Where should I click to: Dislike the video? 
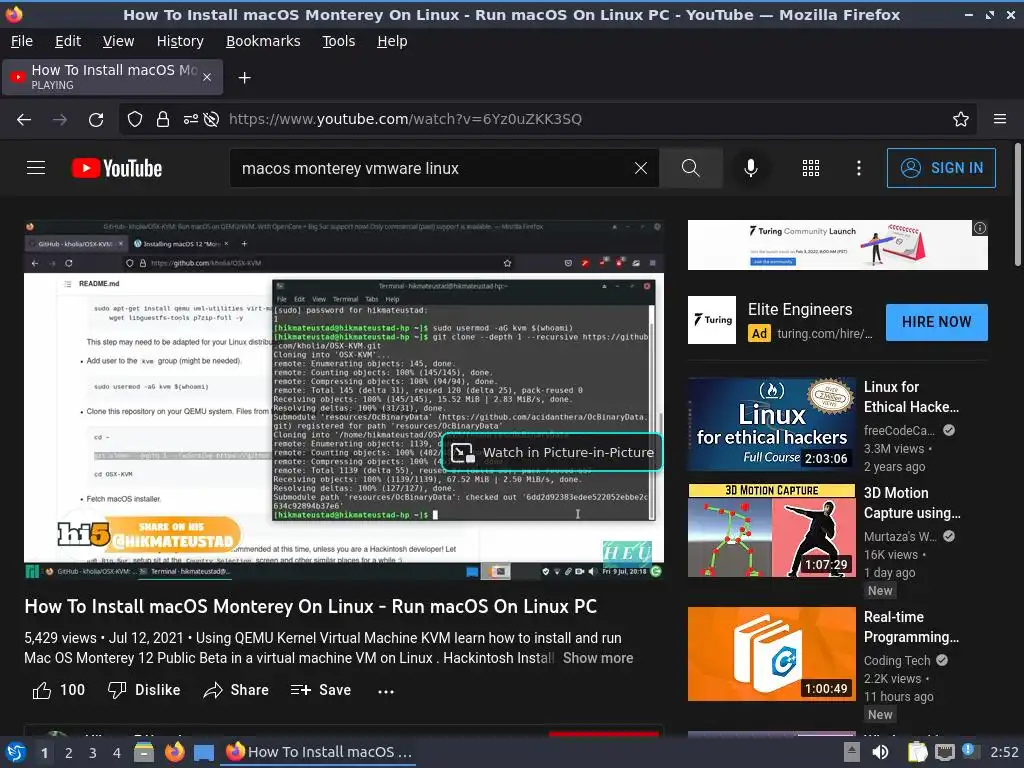144,690
